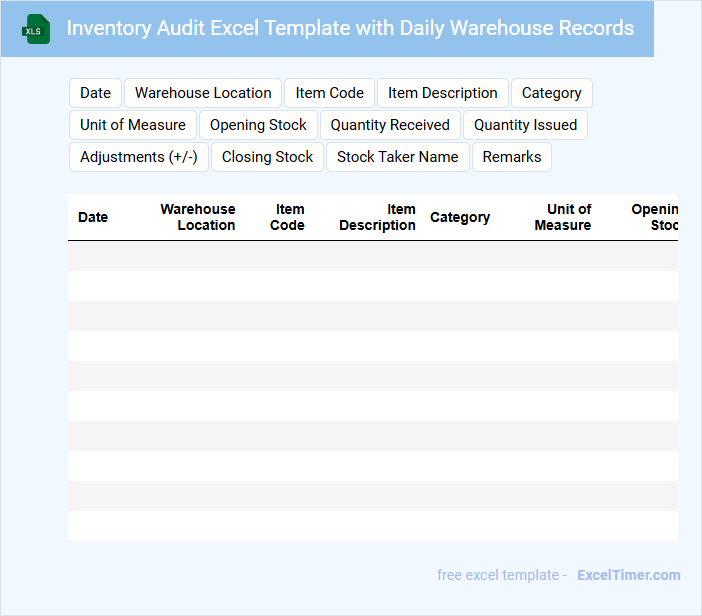Open the ExcelTimer.com link

(x=628, y=575)
